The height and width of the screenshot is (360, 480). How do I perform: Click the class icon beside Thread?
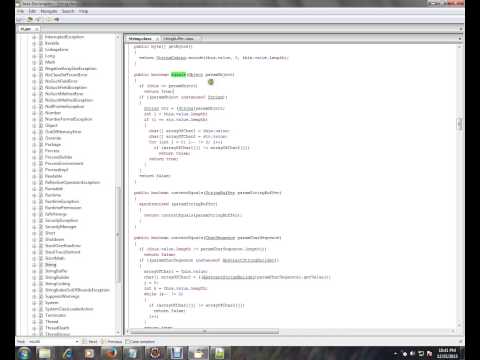[x=41, y=322]
